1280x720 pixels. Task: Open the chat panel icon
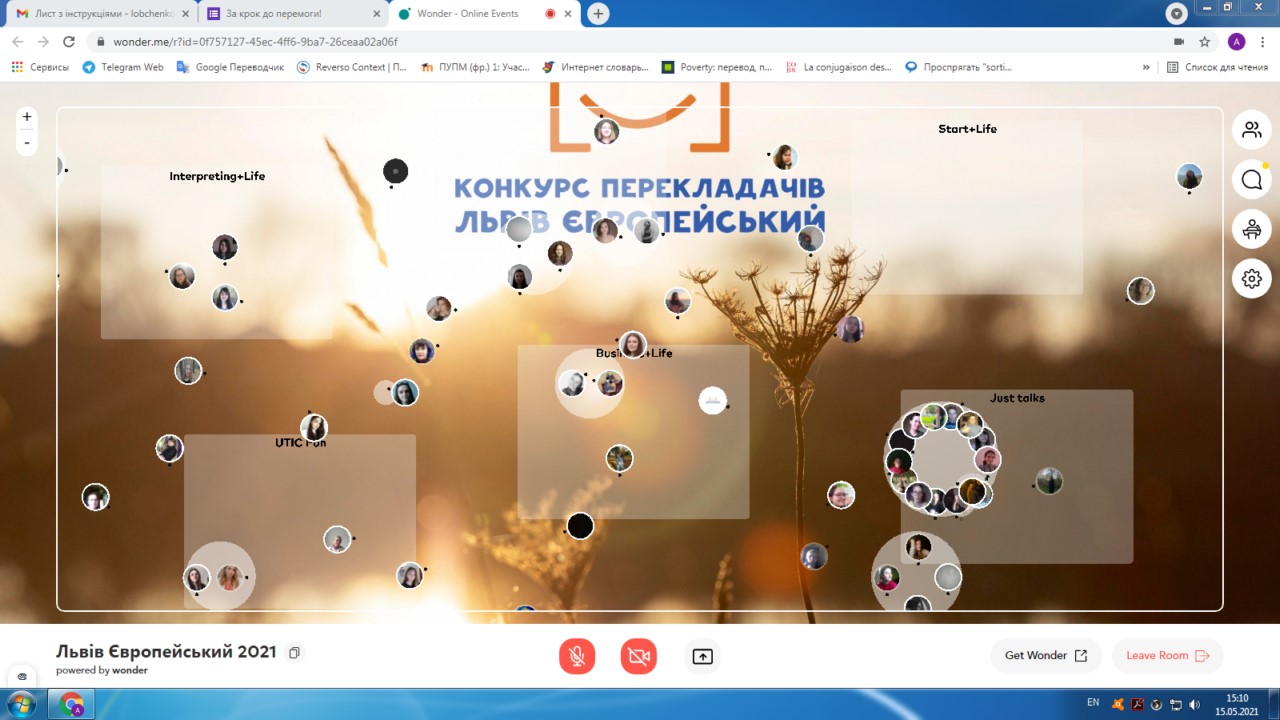coord(1251,180)
